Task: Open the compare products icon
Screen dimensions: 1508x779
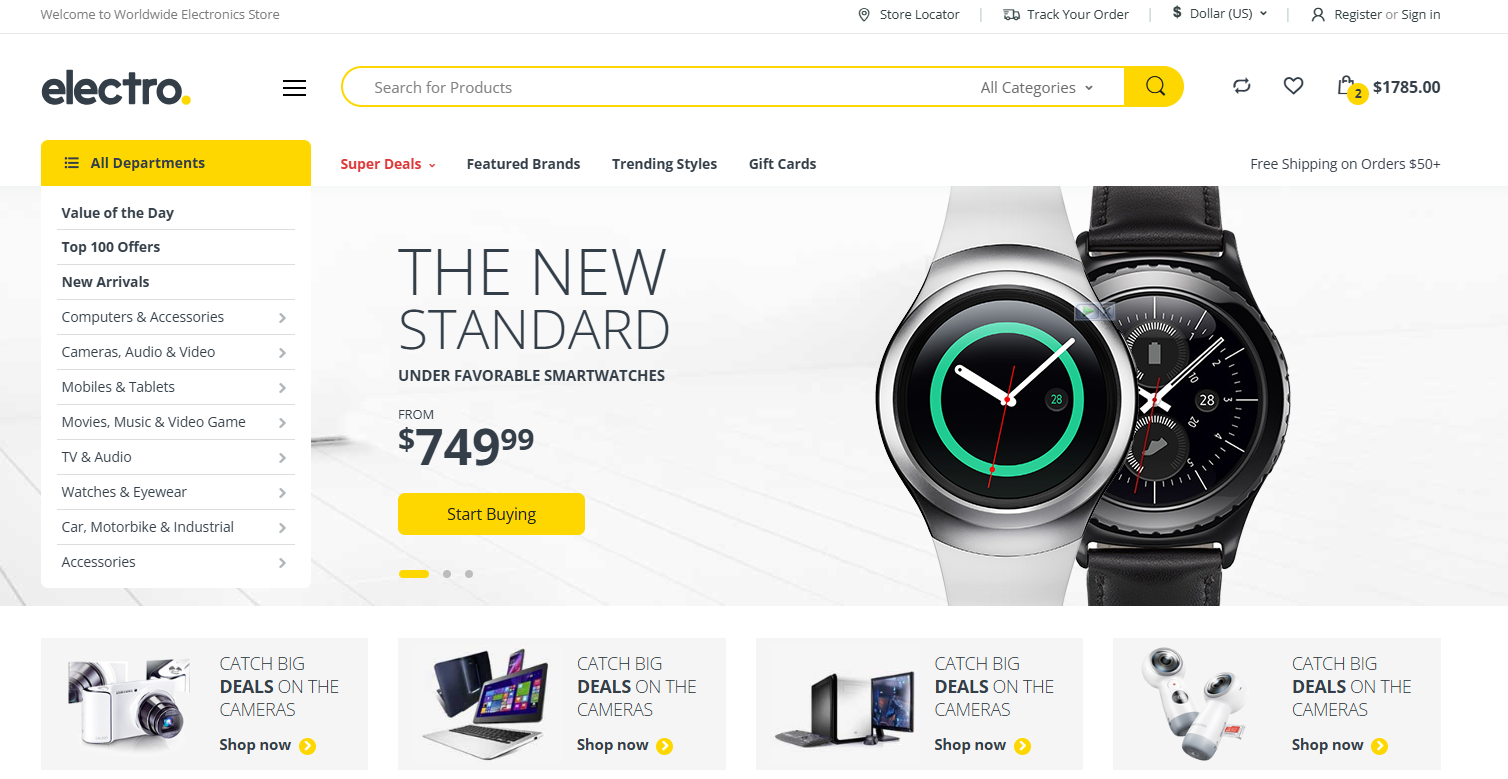Action: pyautogui.click(x=1242, y=86)
